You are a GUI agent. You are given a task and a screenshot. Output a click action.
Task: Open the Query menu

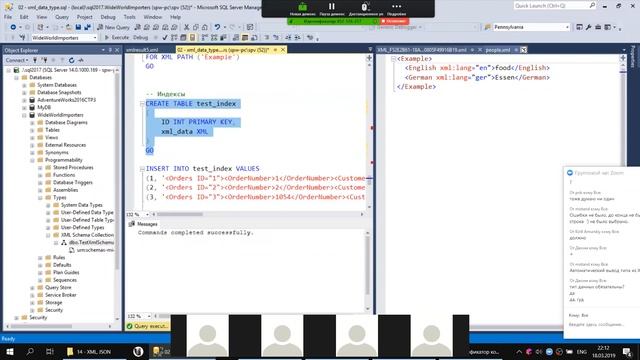click(62, 17)
